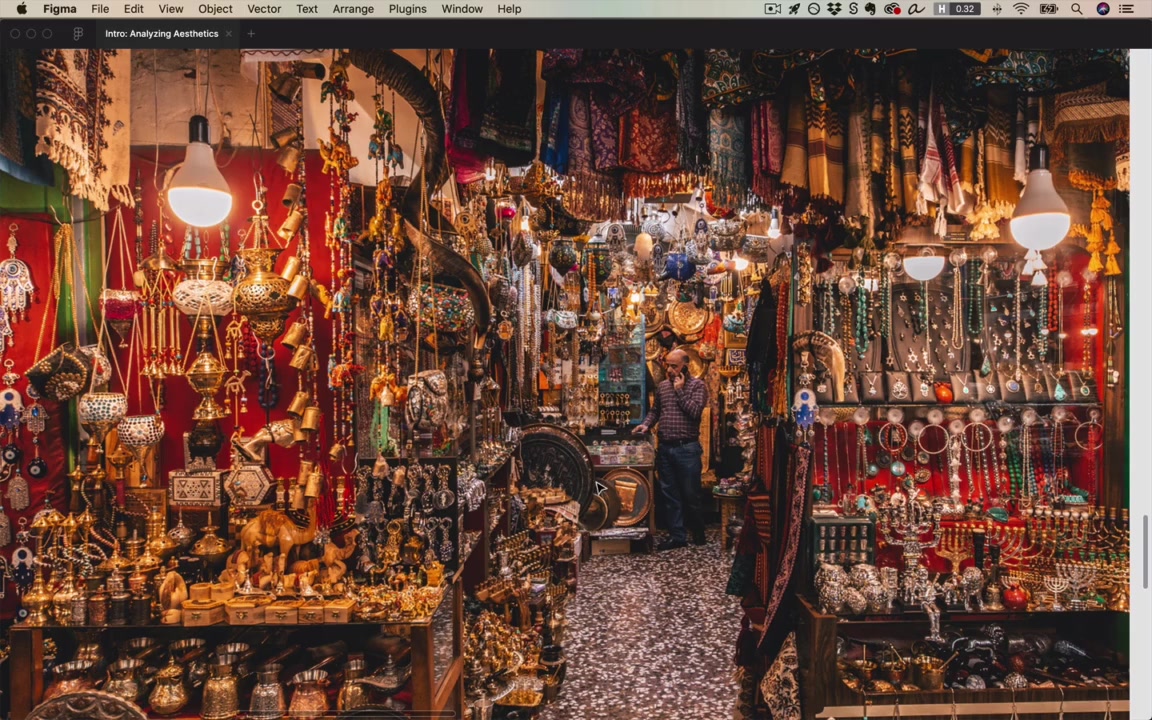Open a new tab with plus button
The image size is (1152, 720).
[251, 34]
